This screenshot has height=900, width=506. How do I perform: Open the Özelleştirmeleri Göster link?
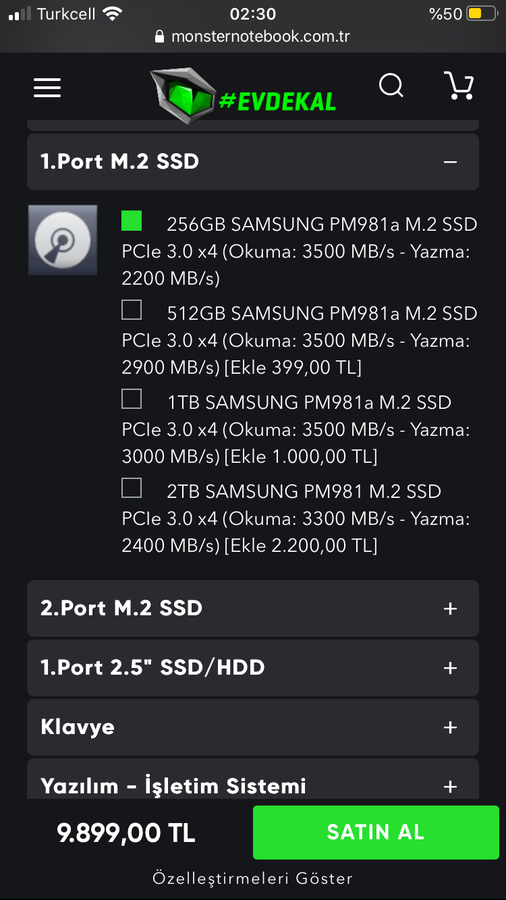tap(252, 878)
